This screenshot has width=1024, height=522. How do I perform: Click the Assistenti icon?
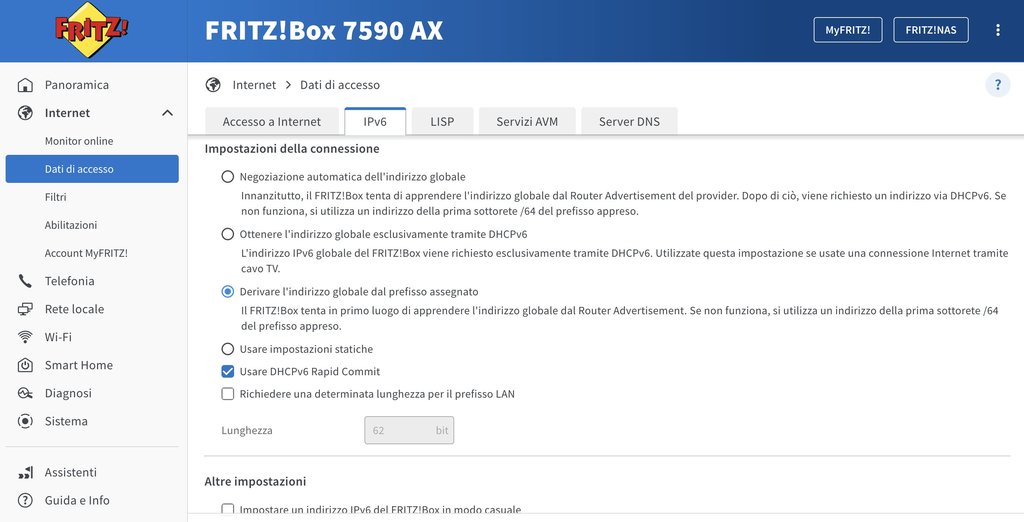[x=25, y=472]
